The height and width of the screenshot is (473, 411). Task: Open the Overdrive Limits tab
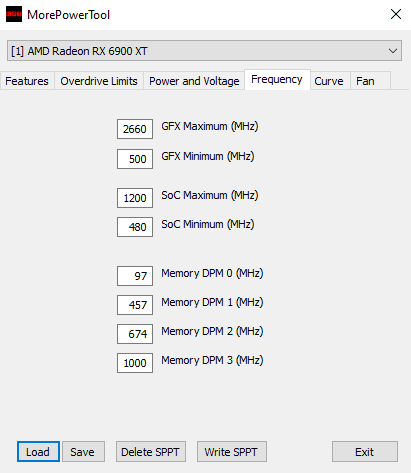[99, 81]
